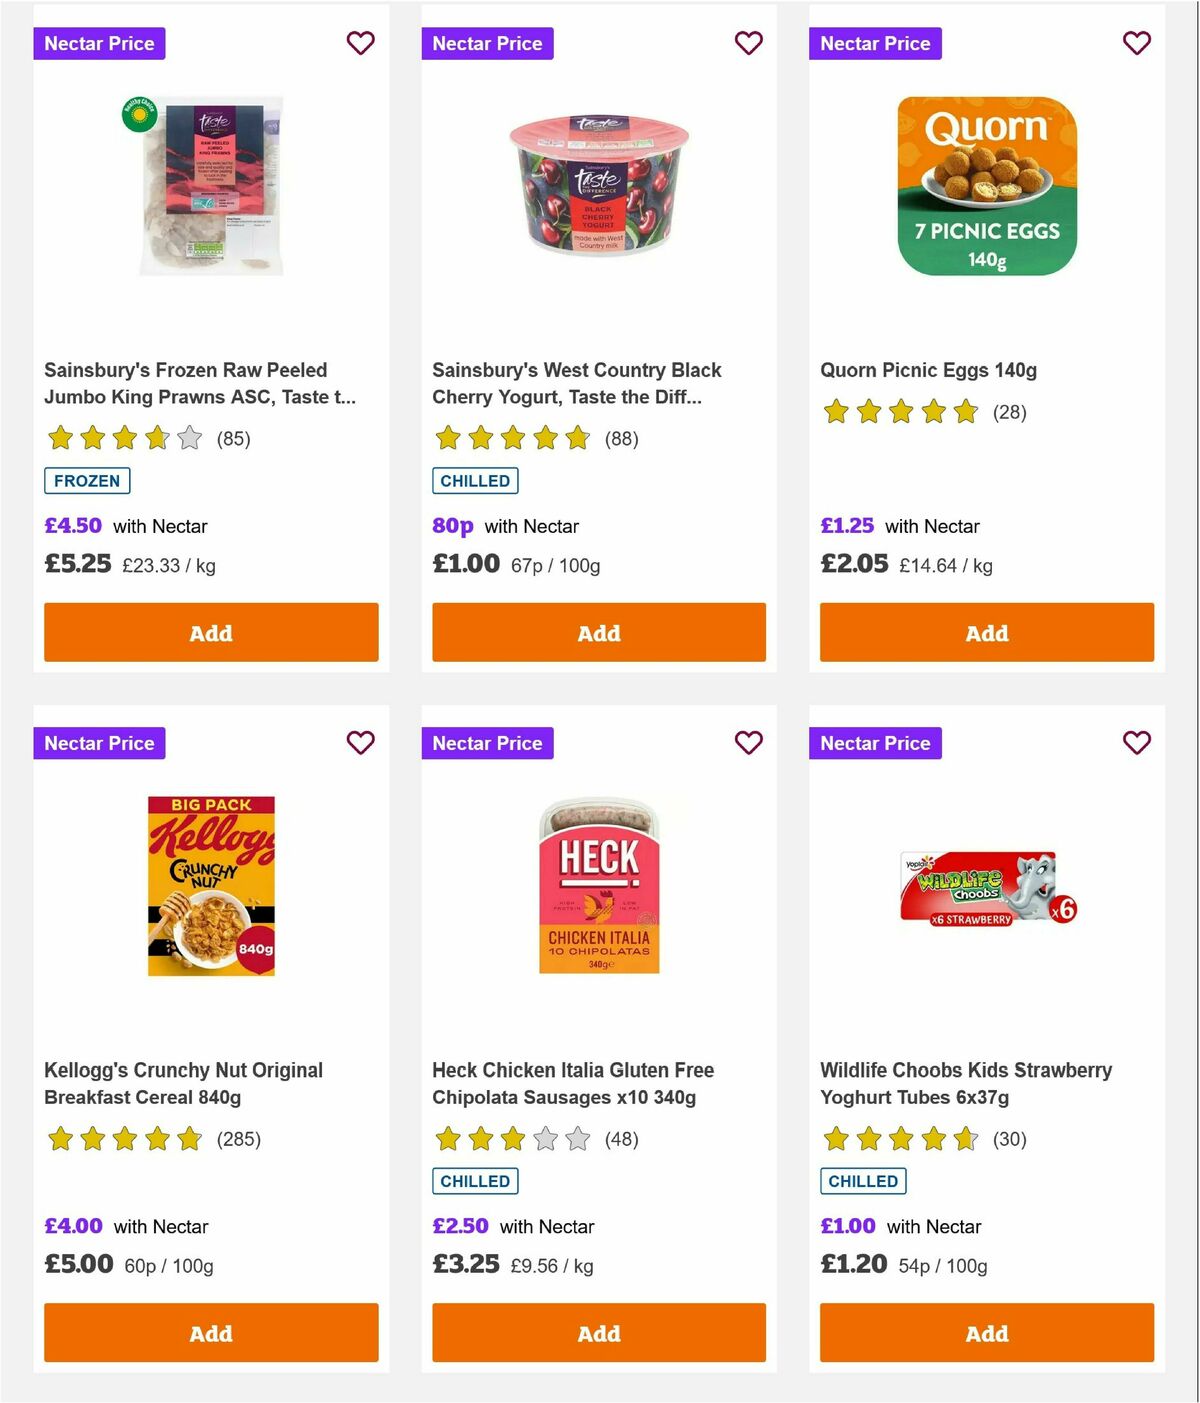The height and width of the screenshot is (1403, 1200).
Task: Open the CHILLED tag on Wildlife Choobs
Action: click(863, 1181)
